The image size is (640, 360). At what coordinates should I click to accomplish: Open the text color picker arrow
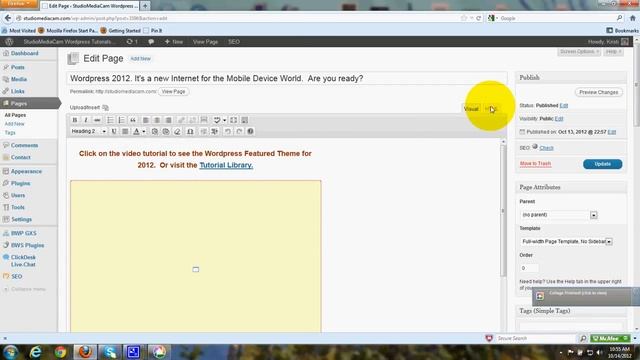pos(144,131)
